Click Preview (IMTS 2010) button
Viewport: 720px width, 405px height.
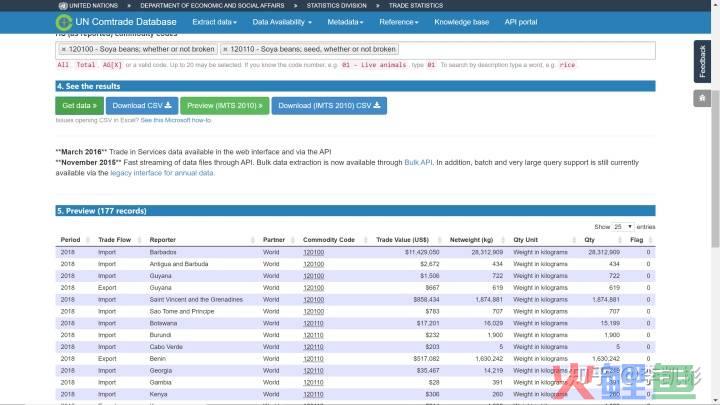(225, 106)
